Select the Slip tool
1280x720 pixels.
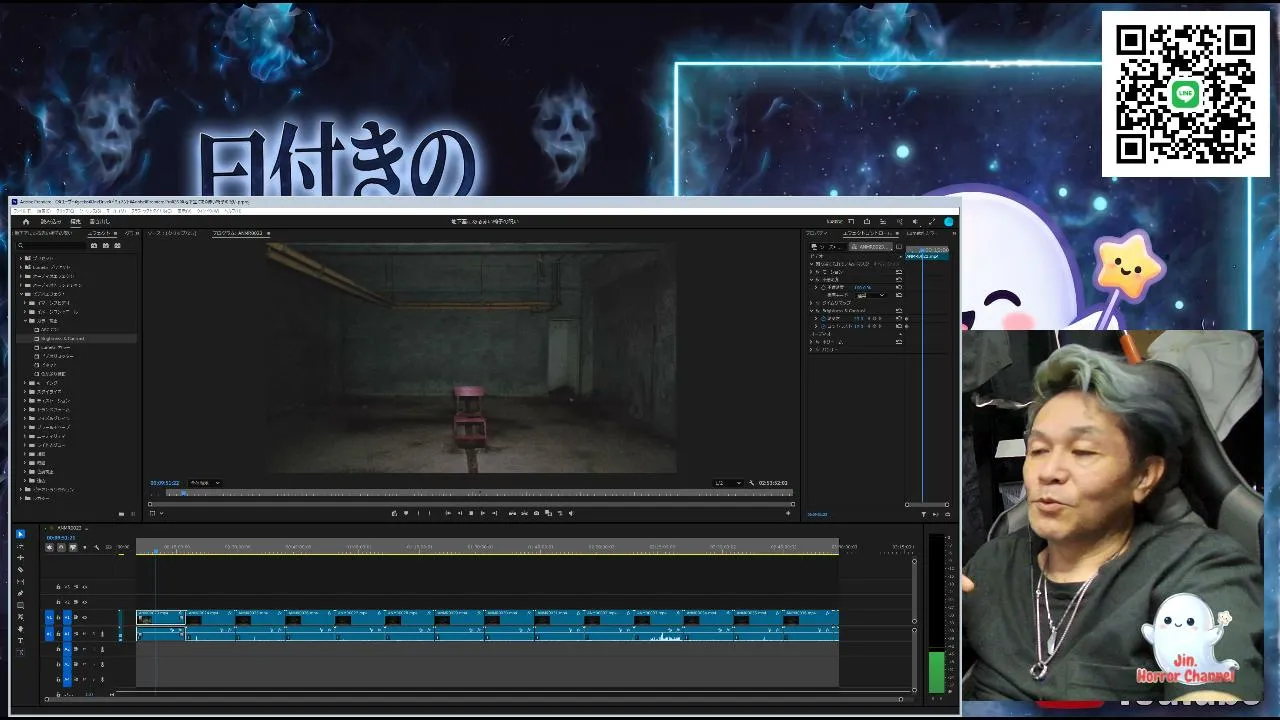(x=20, y=581)
